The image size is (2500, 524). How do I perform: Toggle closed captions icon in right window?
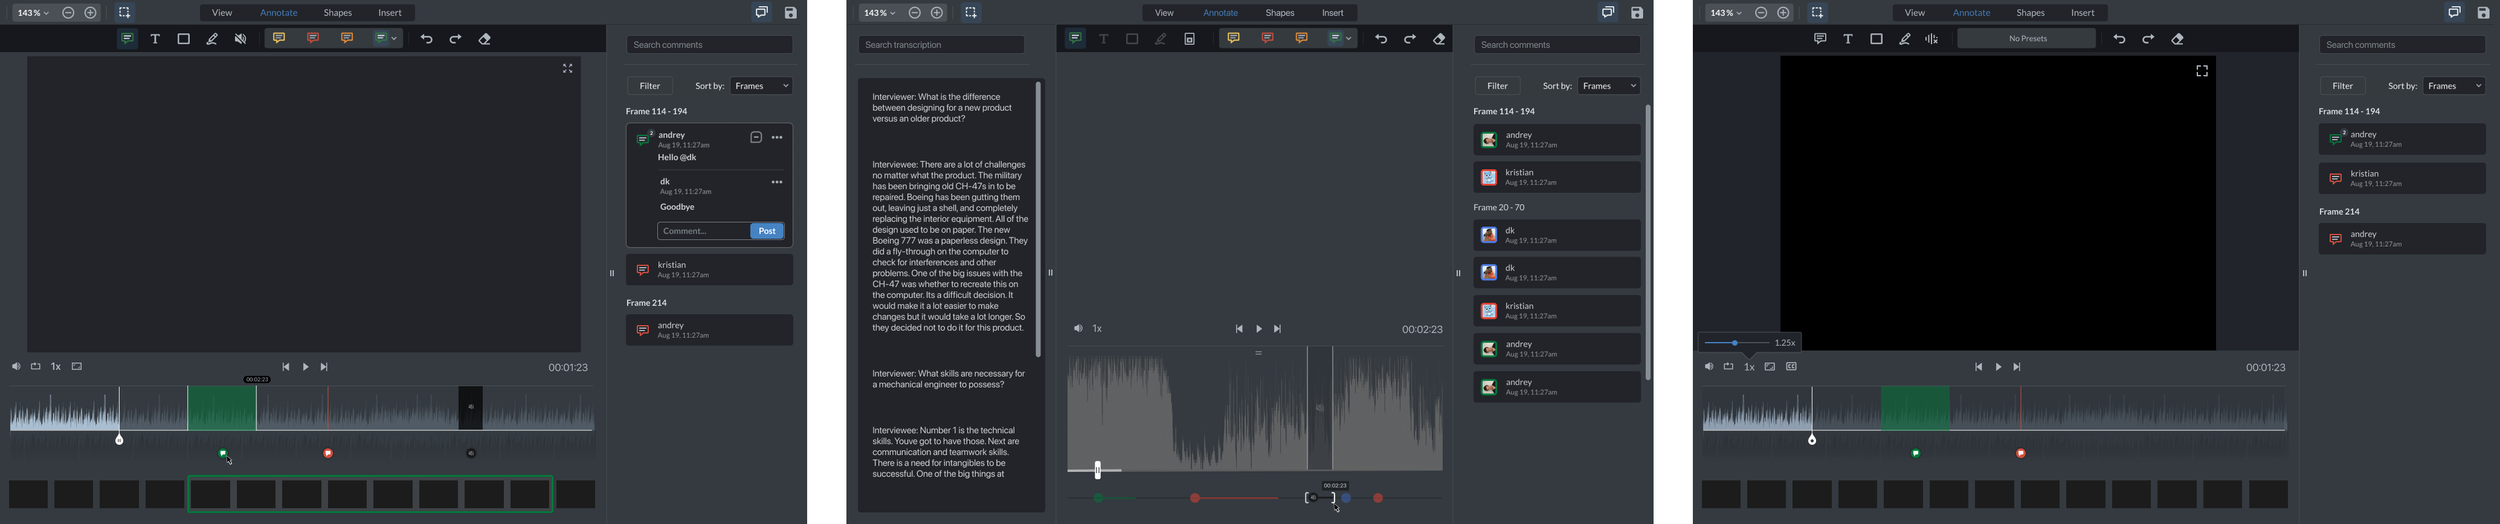click(1791, 367)
